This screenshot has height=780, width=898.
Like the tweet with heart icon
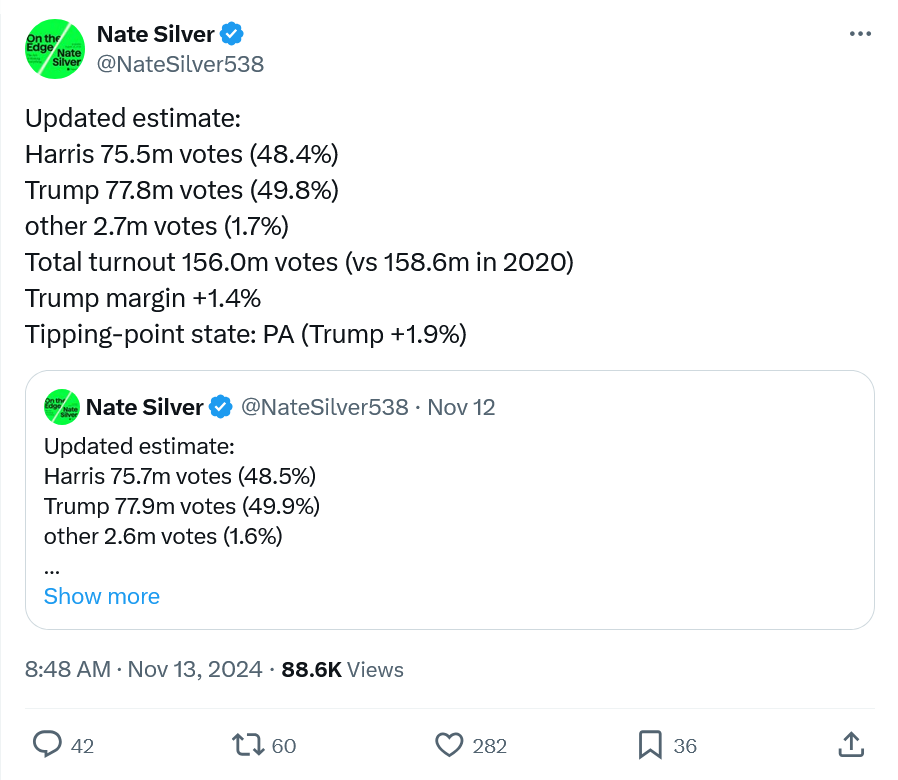click(x=451, y=745)
